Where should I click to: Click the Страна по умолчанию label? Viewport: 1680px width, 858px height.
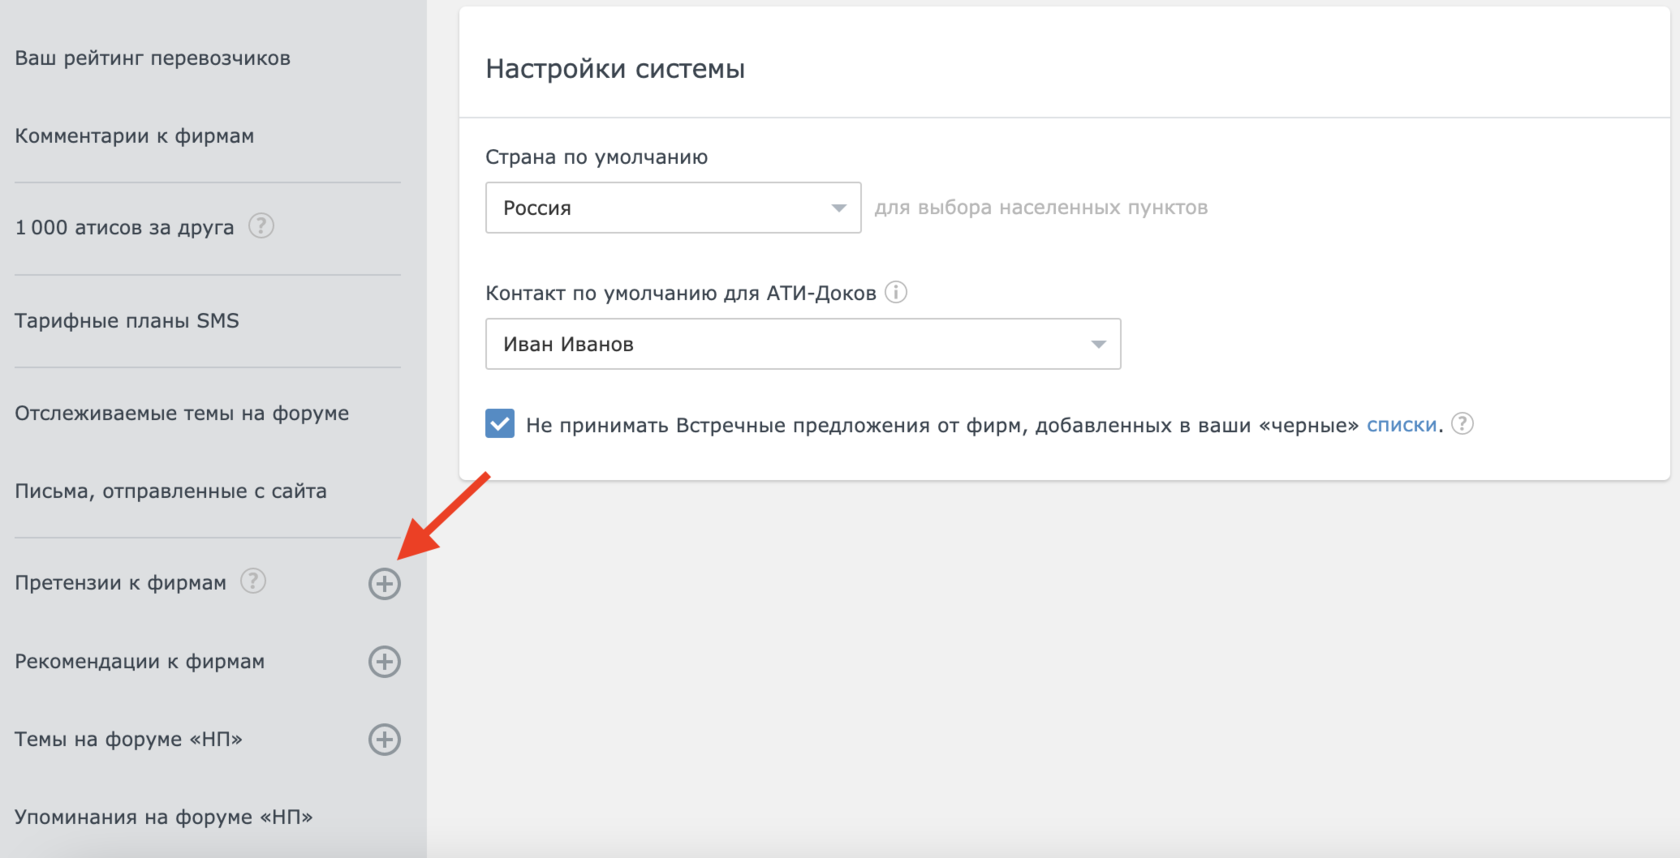point(597,157)
